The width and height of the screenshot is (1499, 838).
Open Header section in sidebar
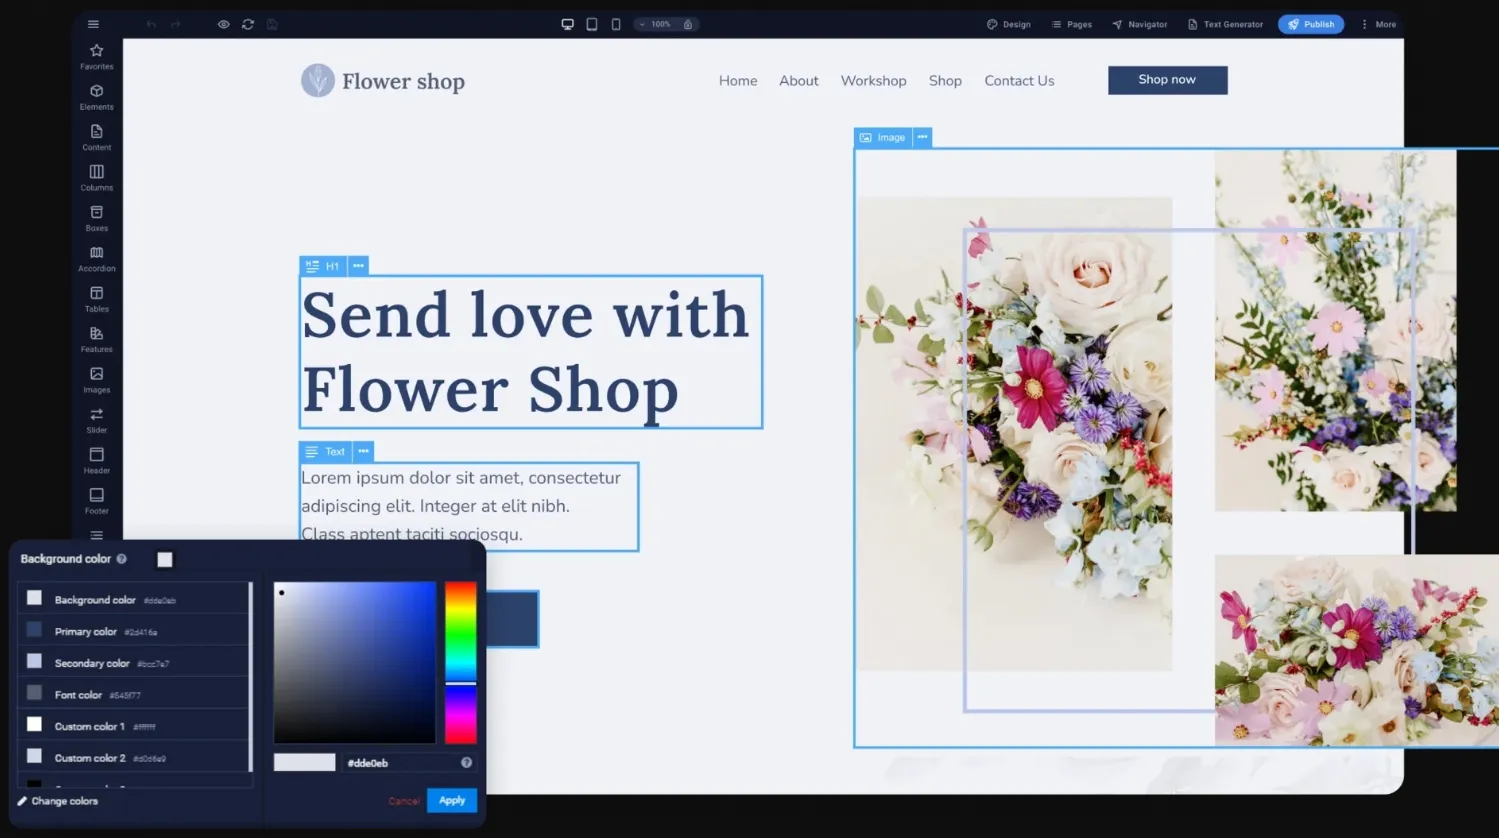97,461
